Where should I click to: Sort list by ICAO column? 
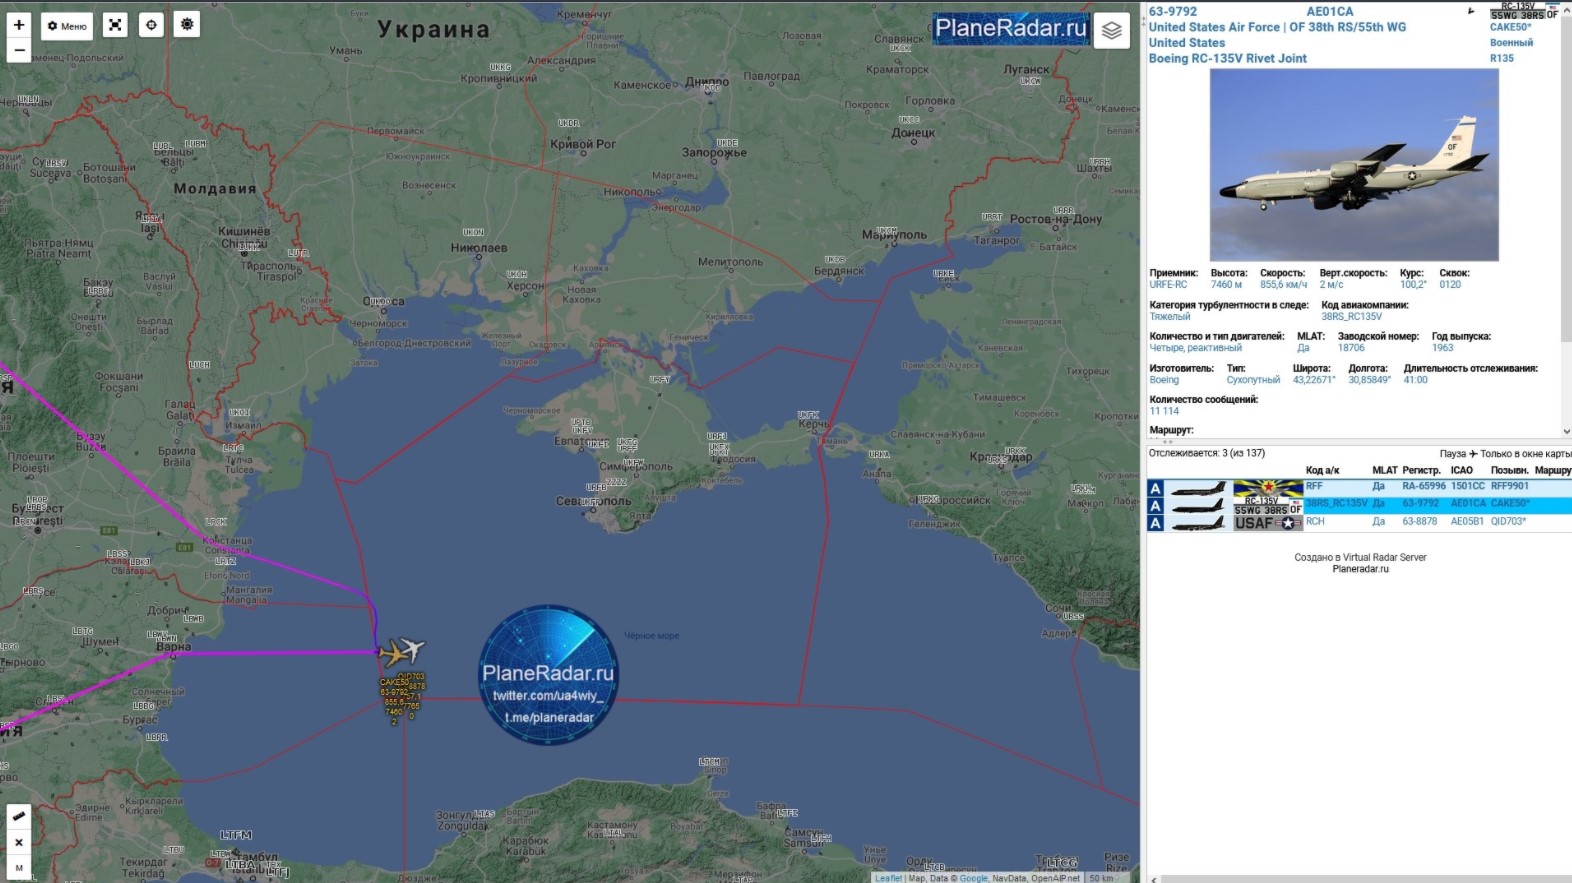(x=1462, y=470)
